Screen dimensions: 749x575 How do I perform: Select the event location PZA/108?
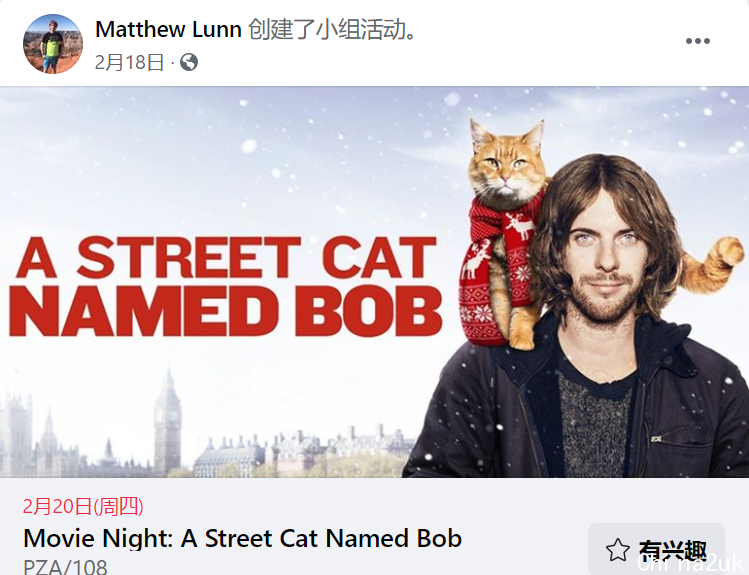pos(65,567)
